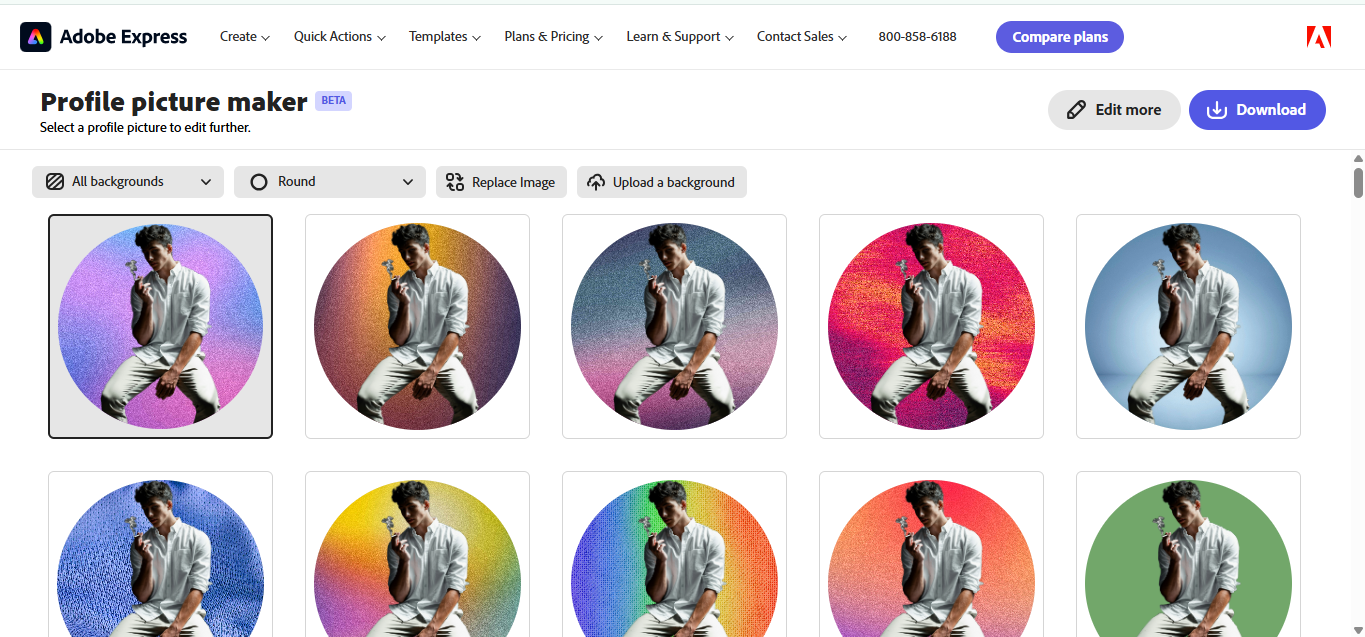Expand the Learn & Support menu
The image size is (1365, 637).
pyautogui.click(x=679, y=36)
